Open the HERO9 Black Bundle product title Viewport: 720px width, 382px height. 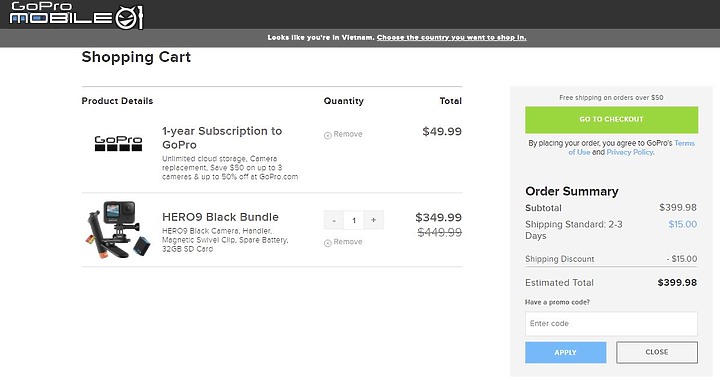pos(220,217)
